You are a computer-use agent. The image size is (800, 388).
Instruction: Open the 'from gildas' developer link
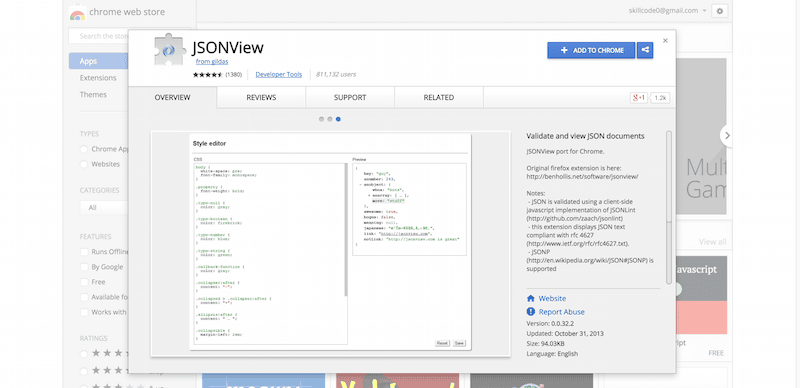(x=211, y=62)
